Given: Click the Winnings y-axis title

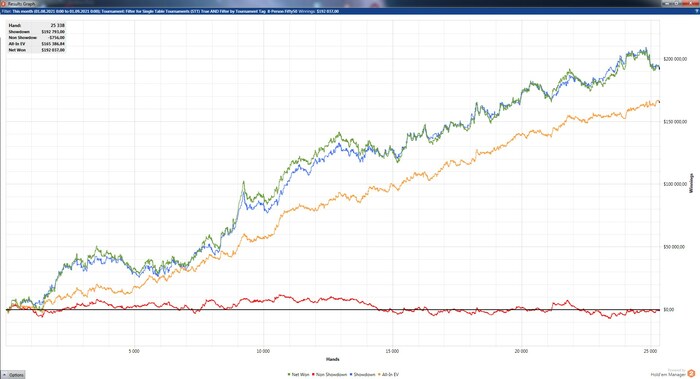Looking at the screenshot, I should pos(692,183).
